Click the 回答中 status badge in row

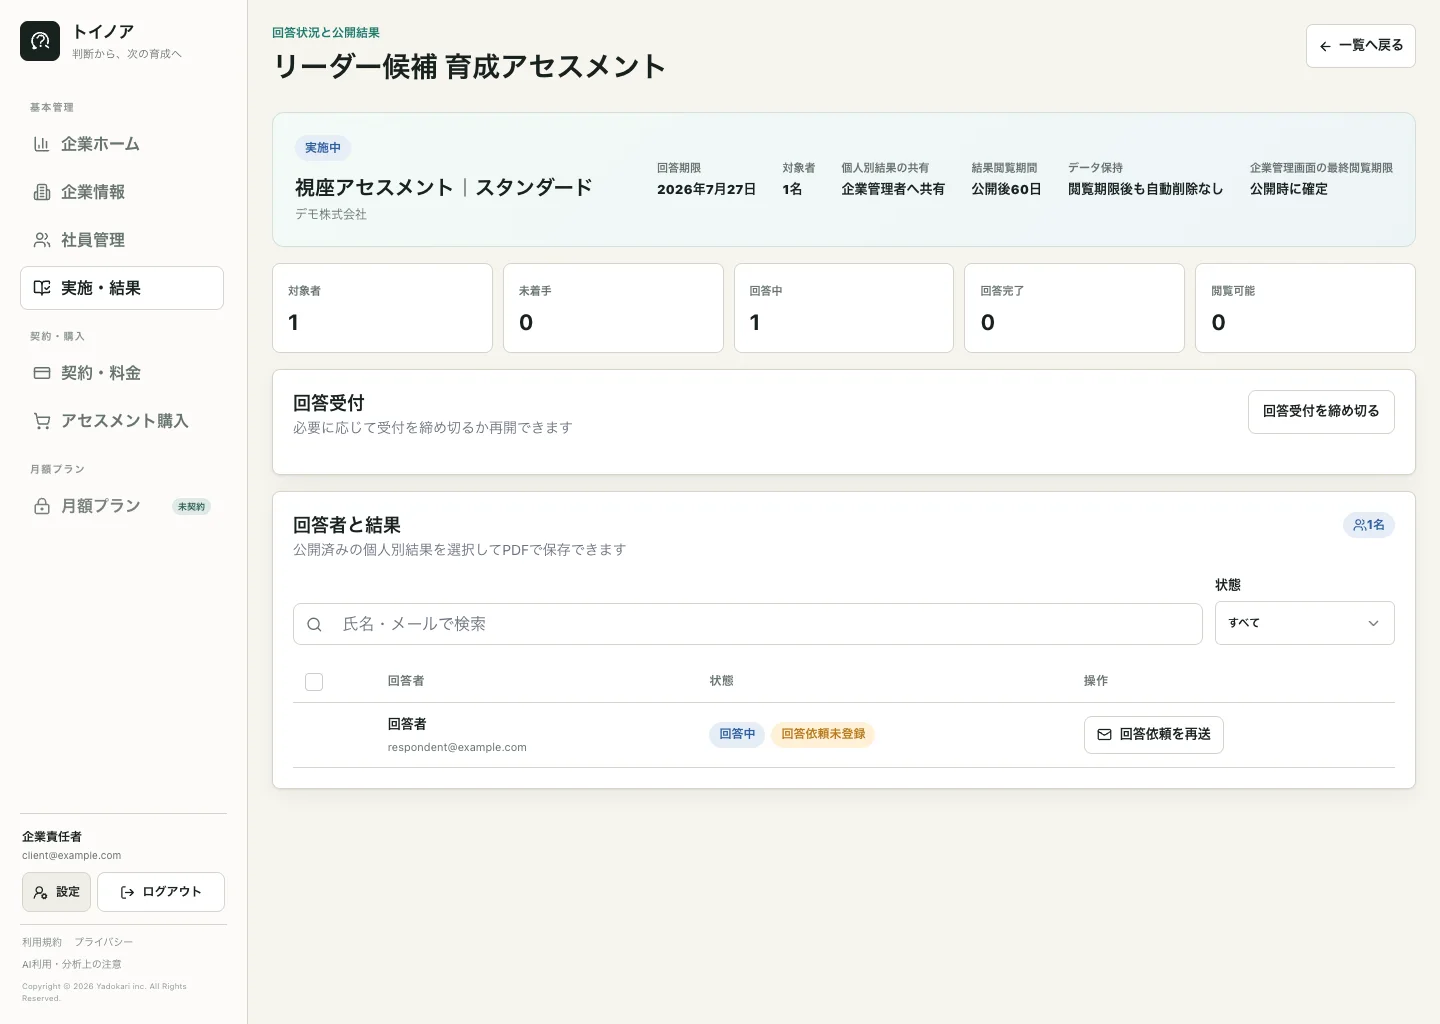737,734
